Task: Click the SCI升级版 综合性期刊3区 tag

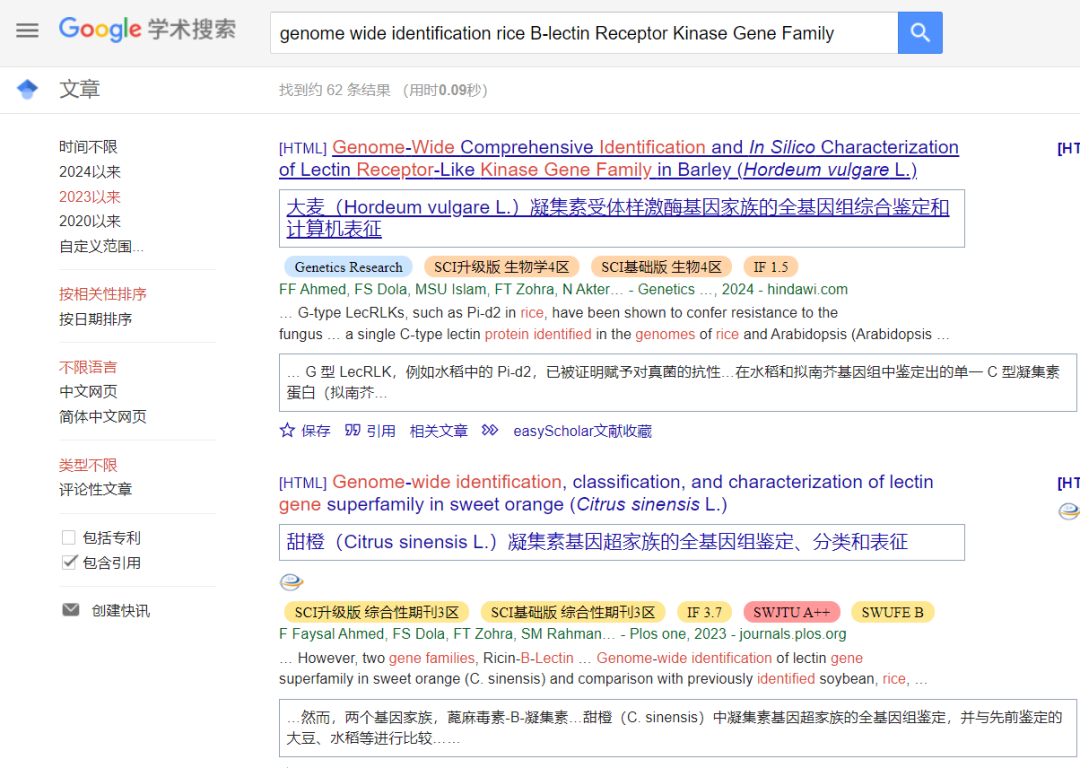Action: tap(377, 612)
